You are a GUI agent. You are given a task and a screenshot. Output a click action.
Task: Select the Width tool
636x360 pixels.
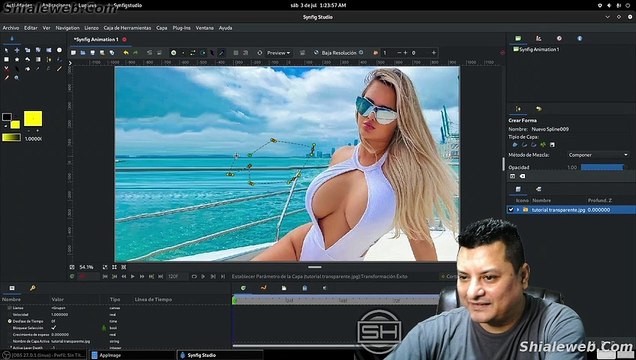17,69
